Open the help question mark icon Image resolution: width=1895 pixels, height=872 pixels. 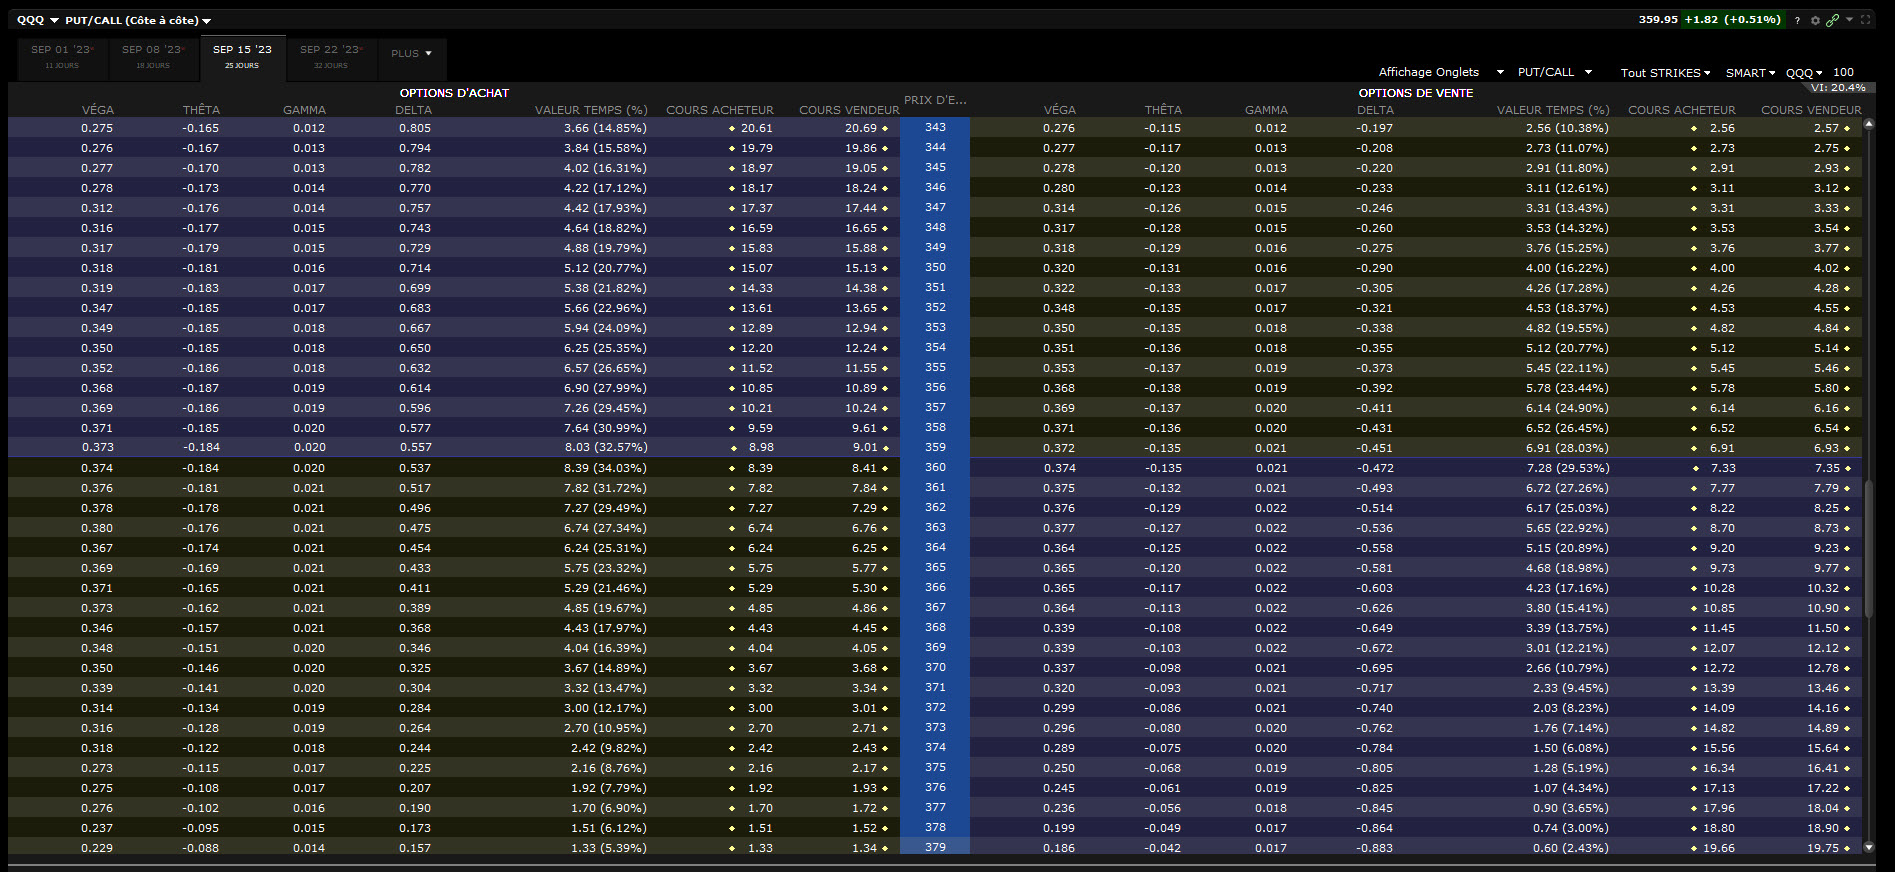pos(1797,20)
